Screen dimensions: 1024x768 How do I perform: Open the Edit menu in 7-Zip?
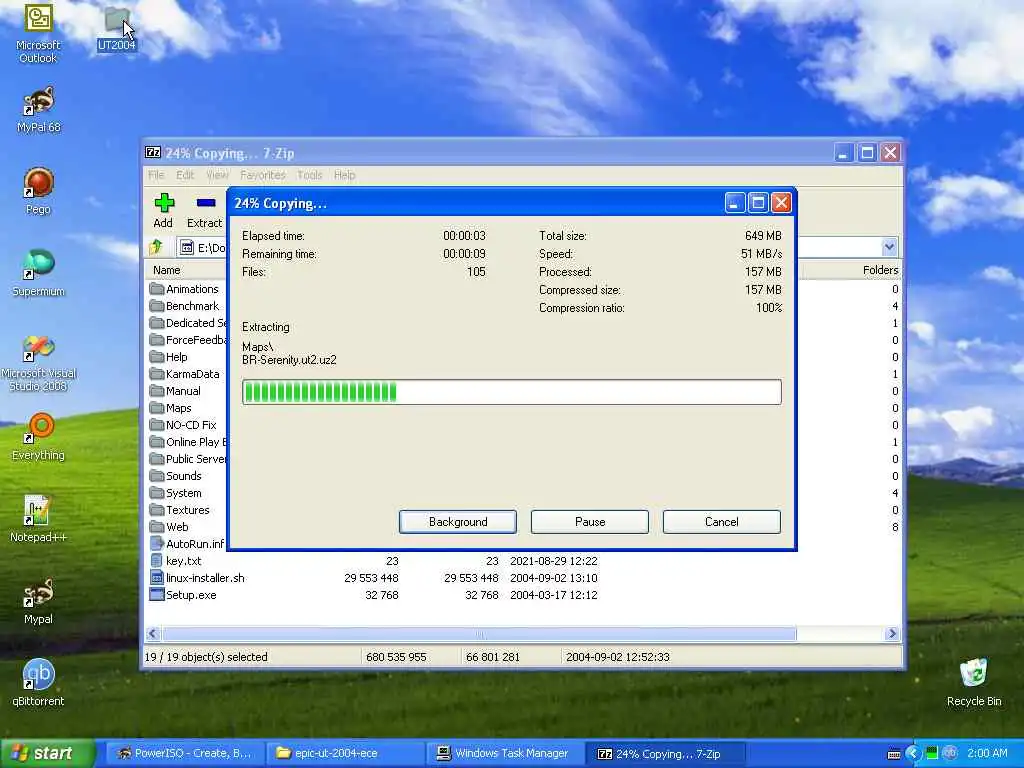pyautogui.click(x=185, y=175)
